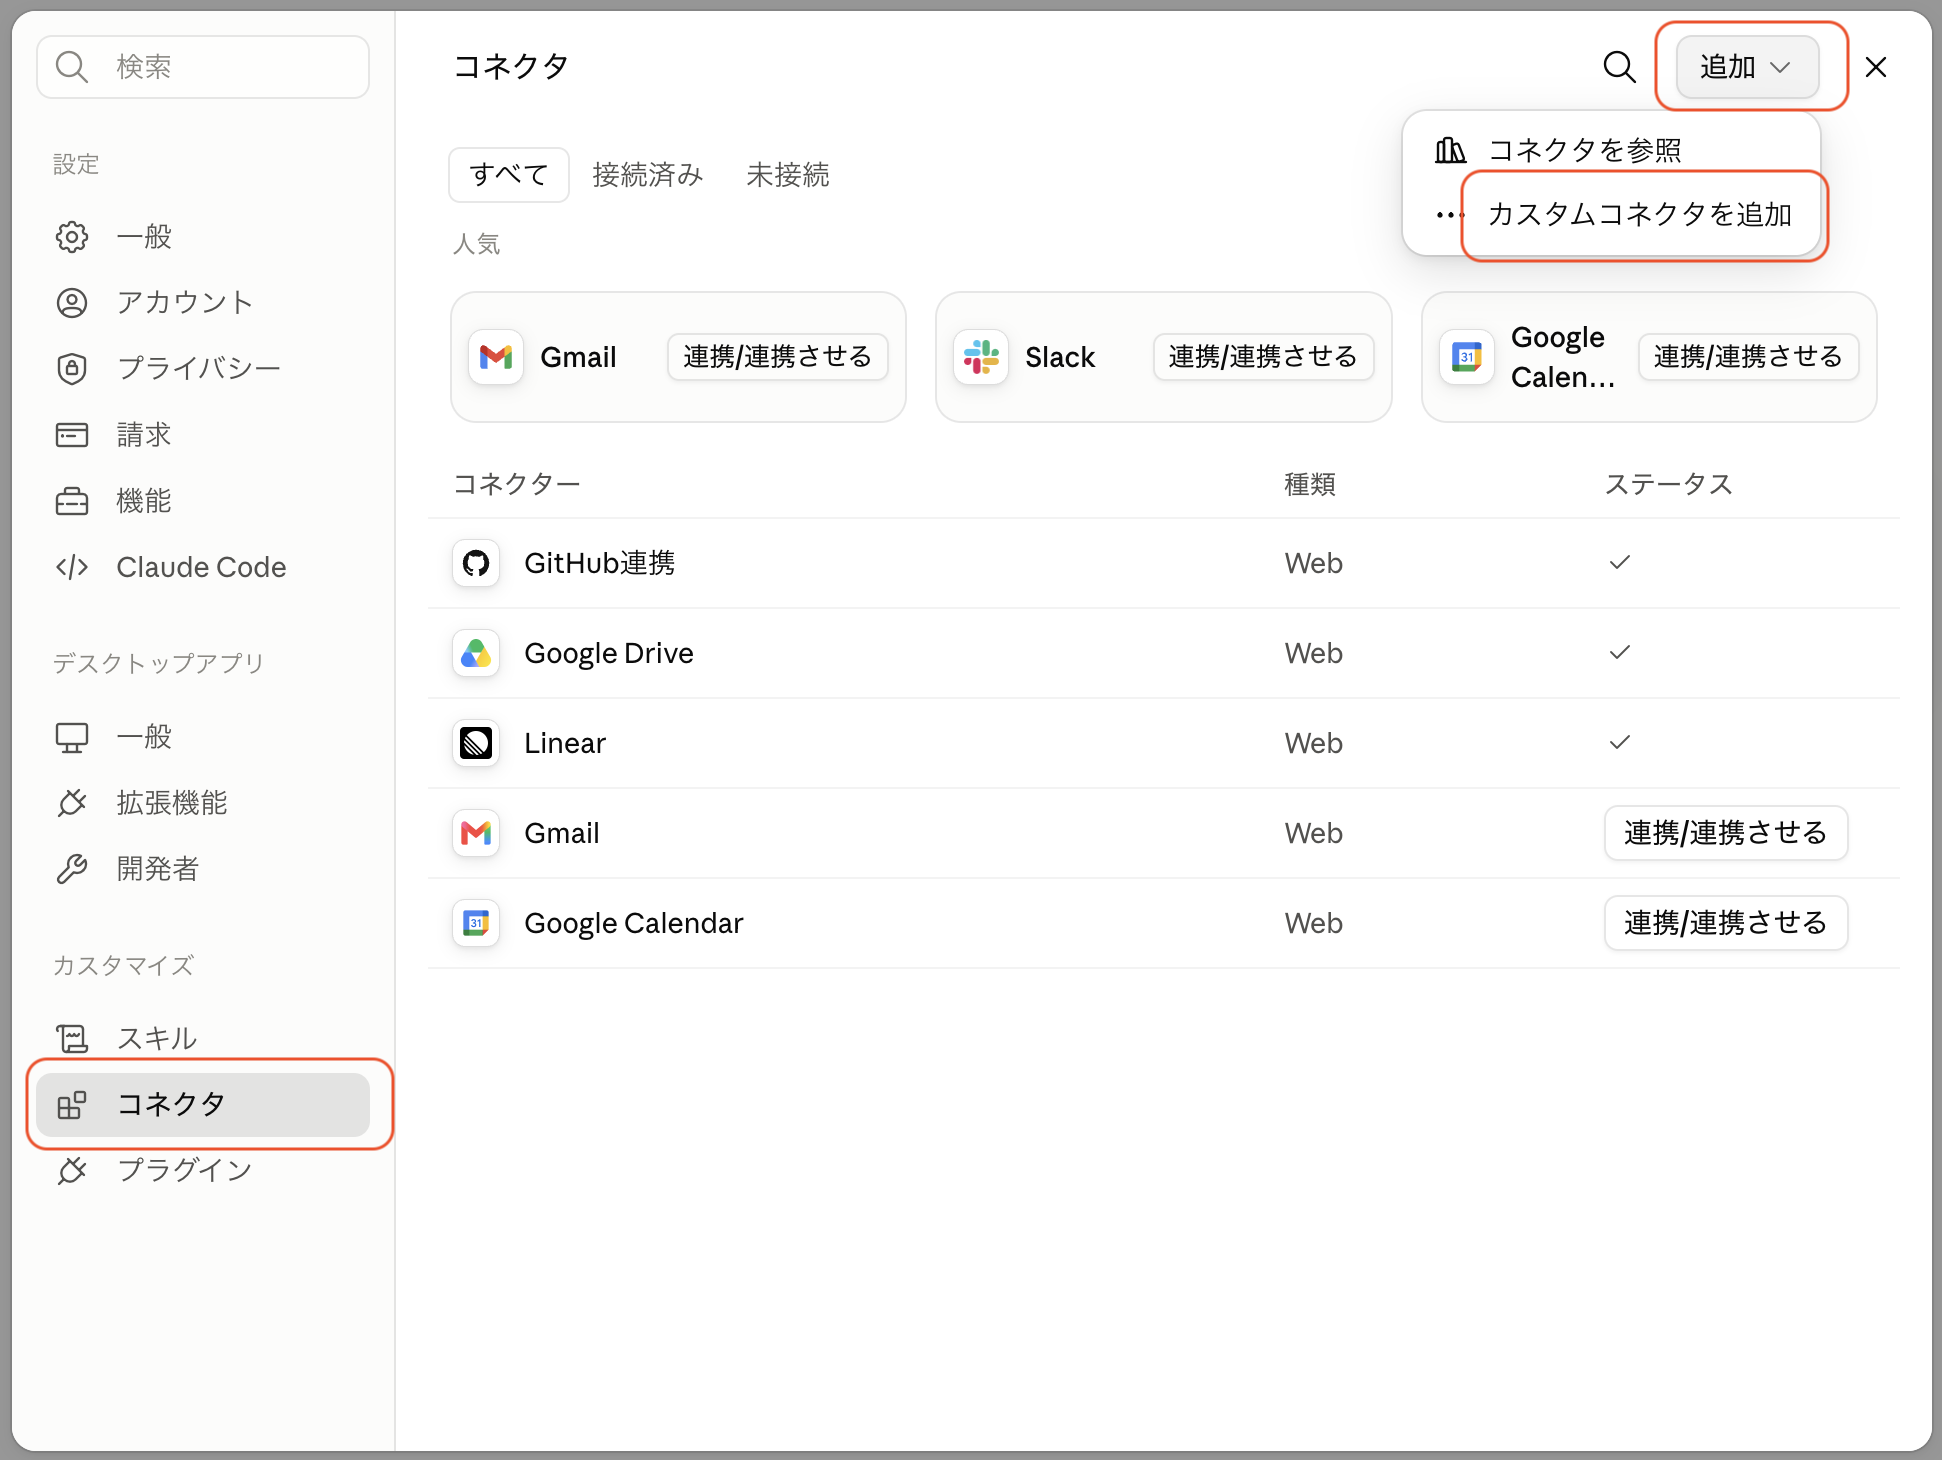Switch to the 接続済み tab

click(x=648, y=175)
